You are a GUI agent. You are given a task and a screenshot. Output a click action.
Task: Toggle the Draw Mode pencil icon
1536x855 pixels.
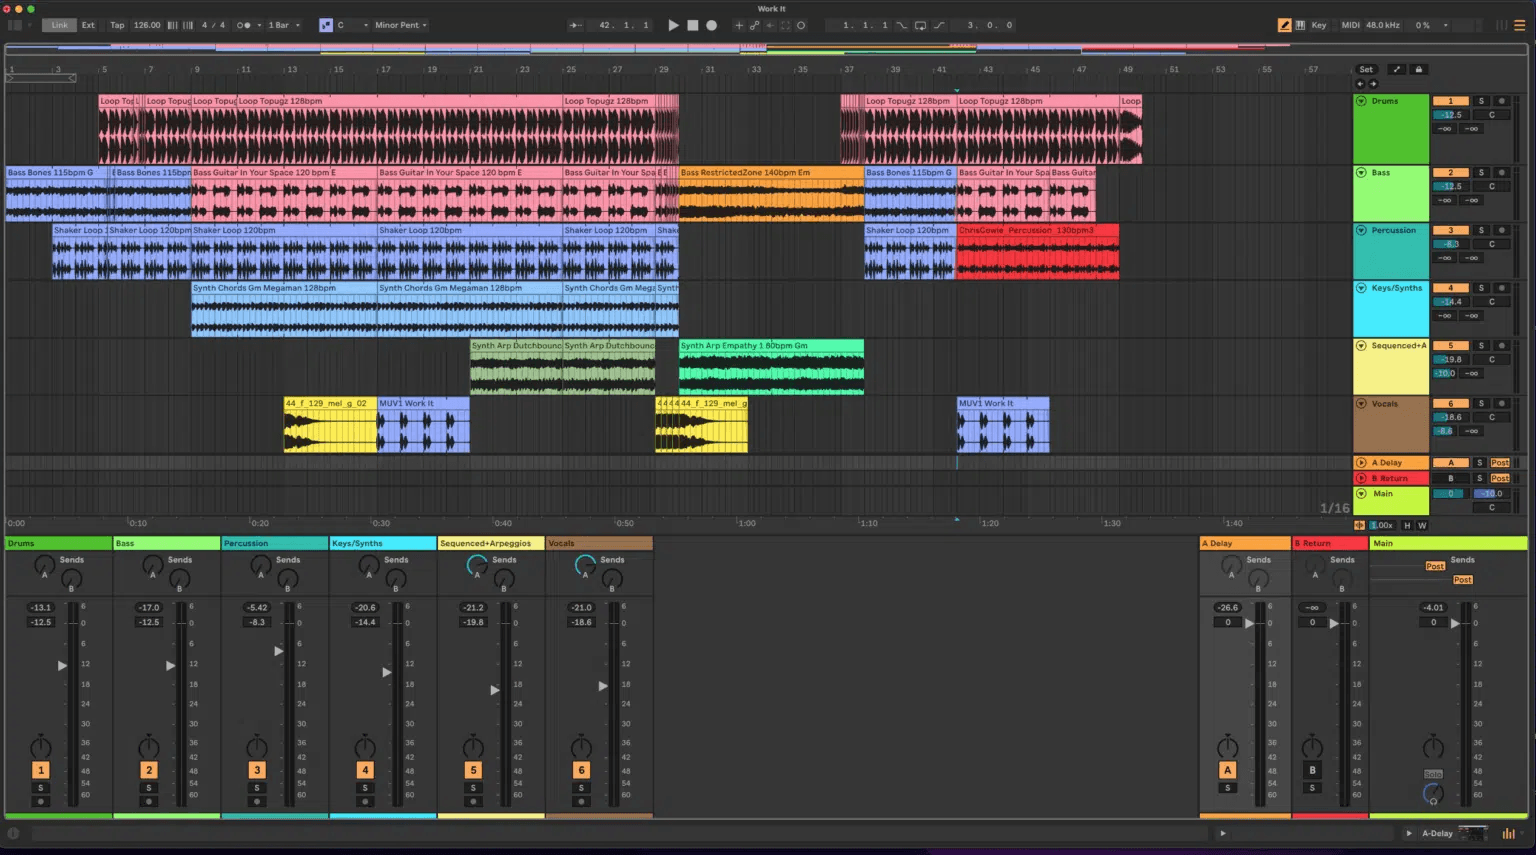pos(1284,25)
